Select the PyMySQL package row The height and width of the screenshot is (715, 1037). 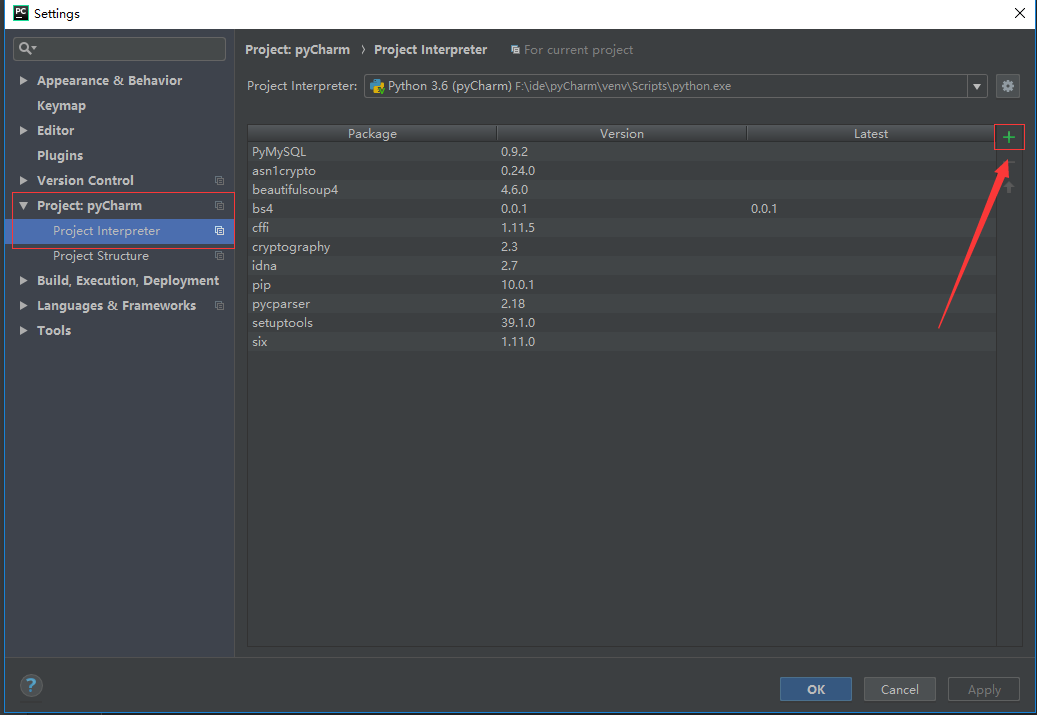622,151
